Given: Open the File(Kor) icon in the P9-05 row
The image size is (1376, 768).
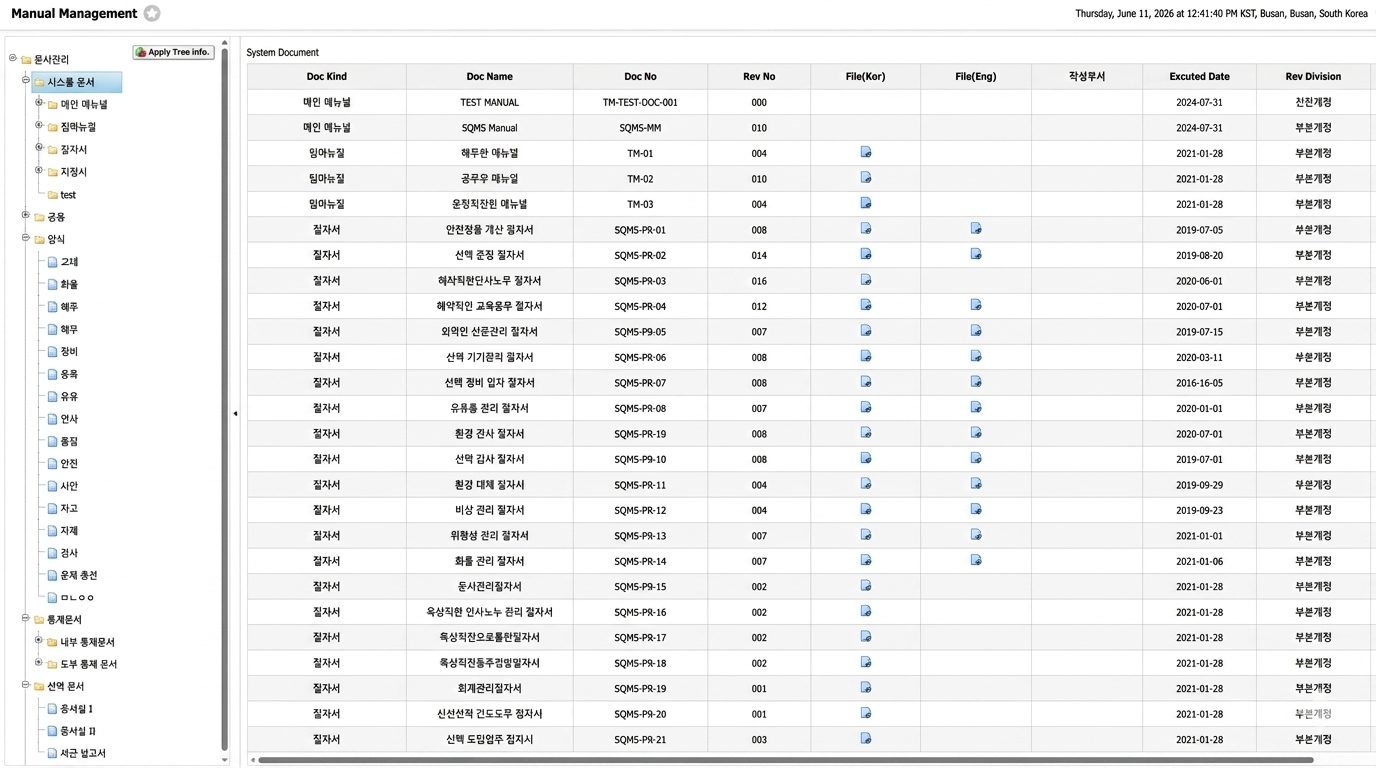Looking at the screenshot, I should click(x=866, y=331).
